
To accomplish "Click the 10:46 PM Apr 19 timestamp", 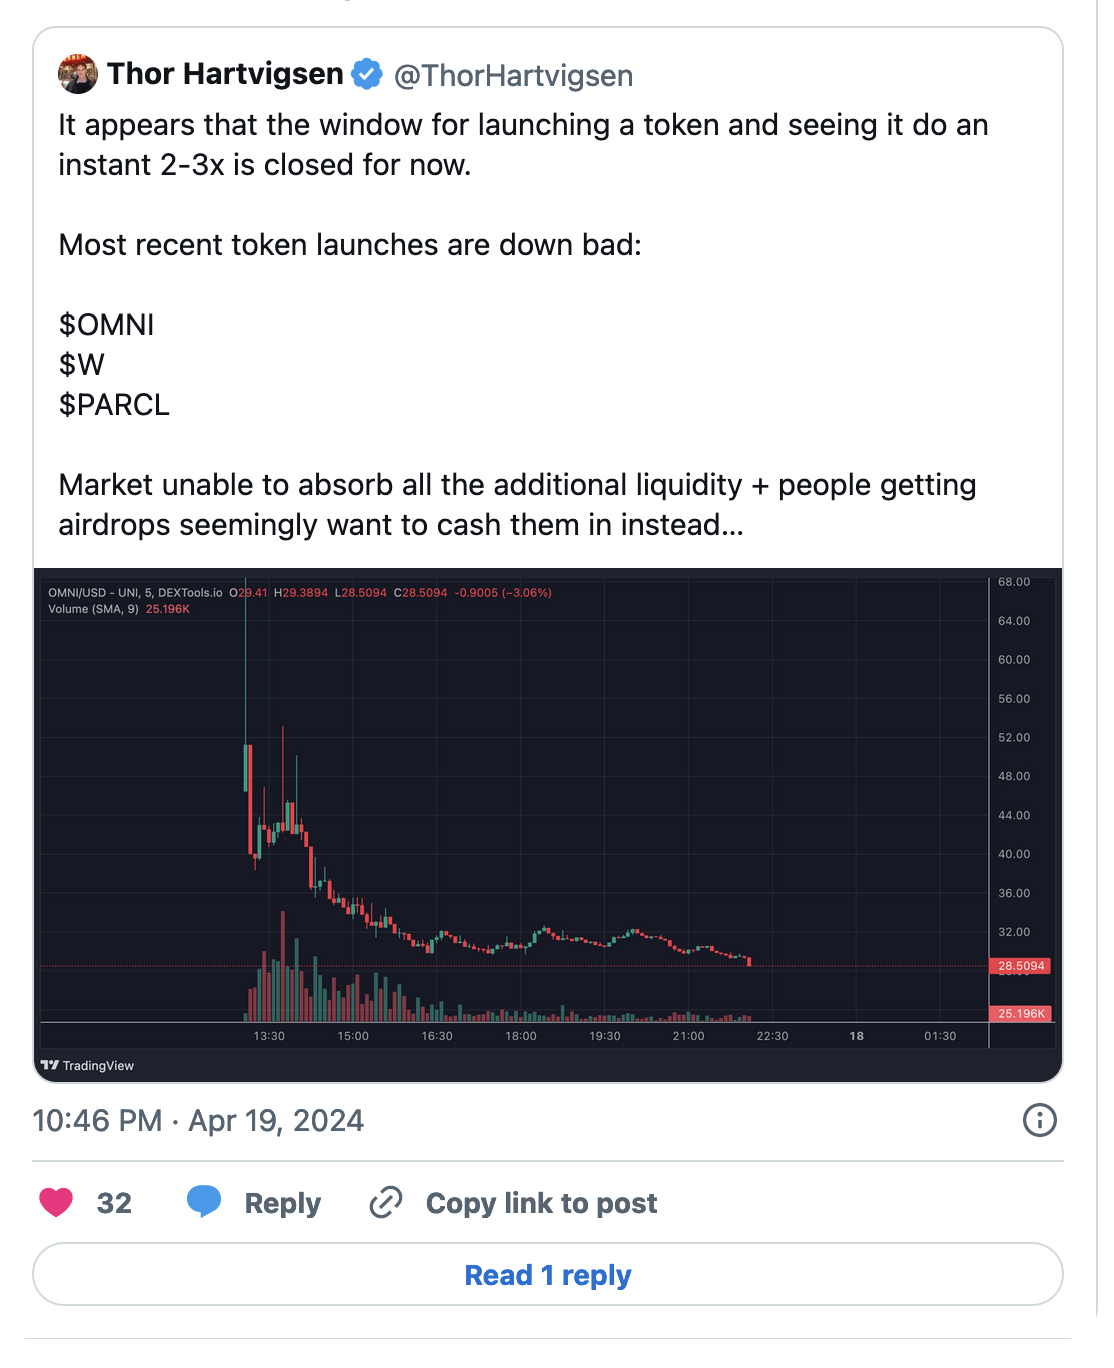I will coord(197,1121).
